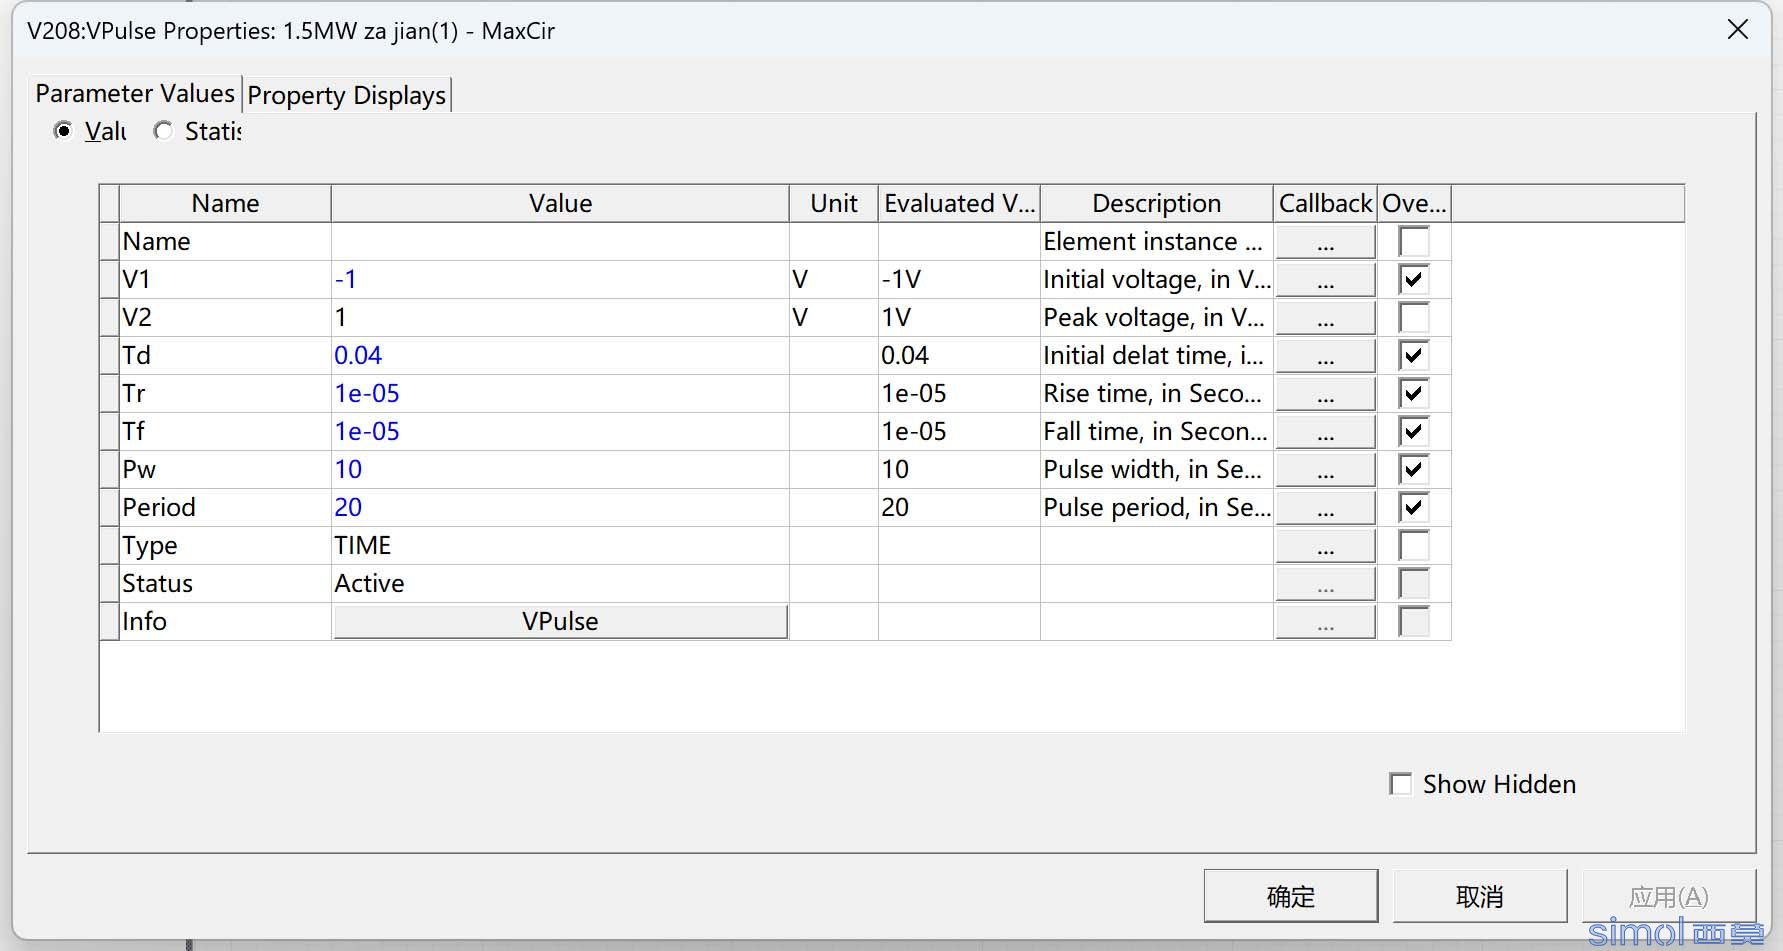Select the 'Fall time, in Secon...' description

pyautogui.click(x=1156, y=432)
